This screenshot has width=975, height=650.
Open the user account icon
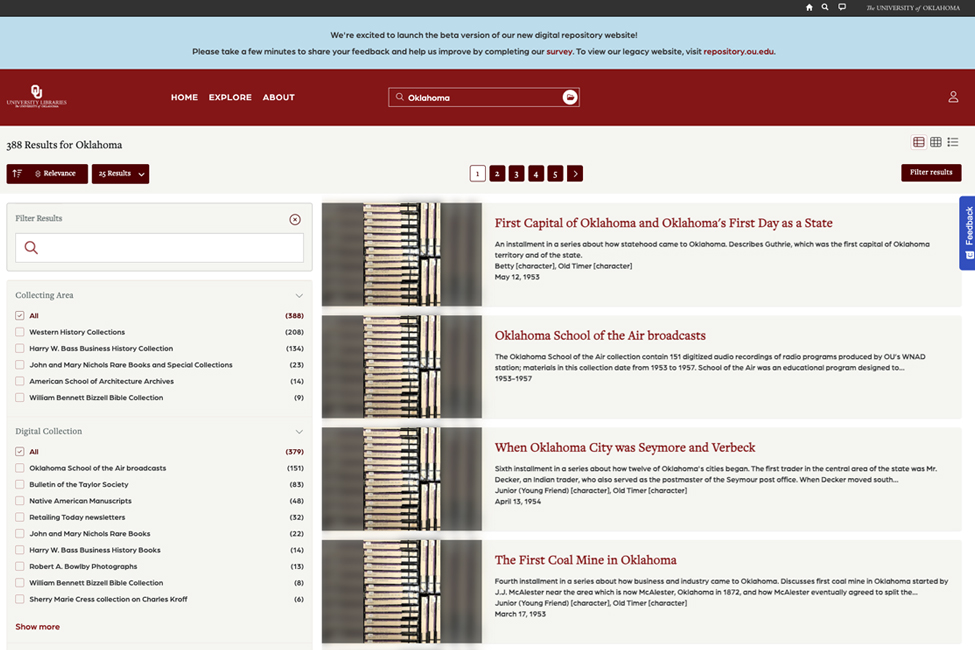coord(953,97)
